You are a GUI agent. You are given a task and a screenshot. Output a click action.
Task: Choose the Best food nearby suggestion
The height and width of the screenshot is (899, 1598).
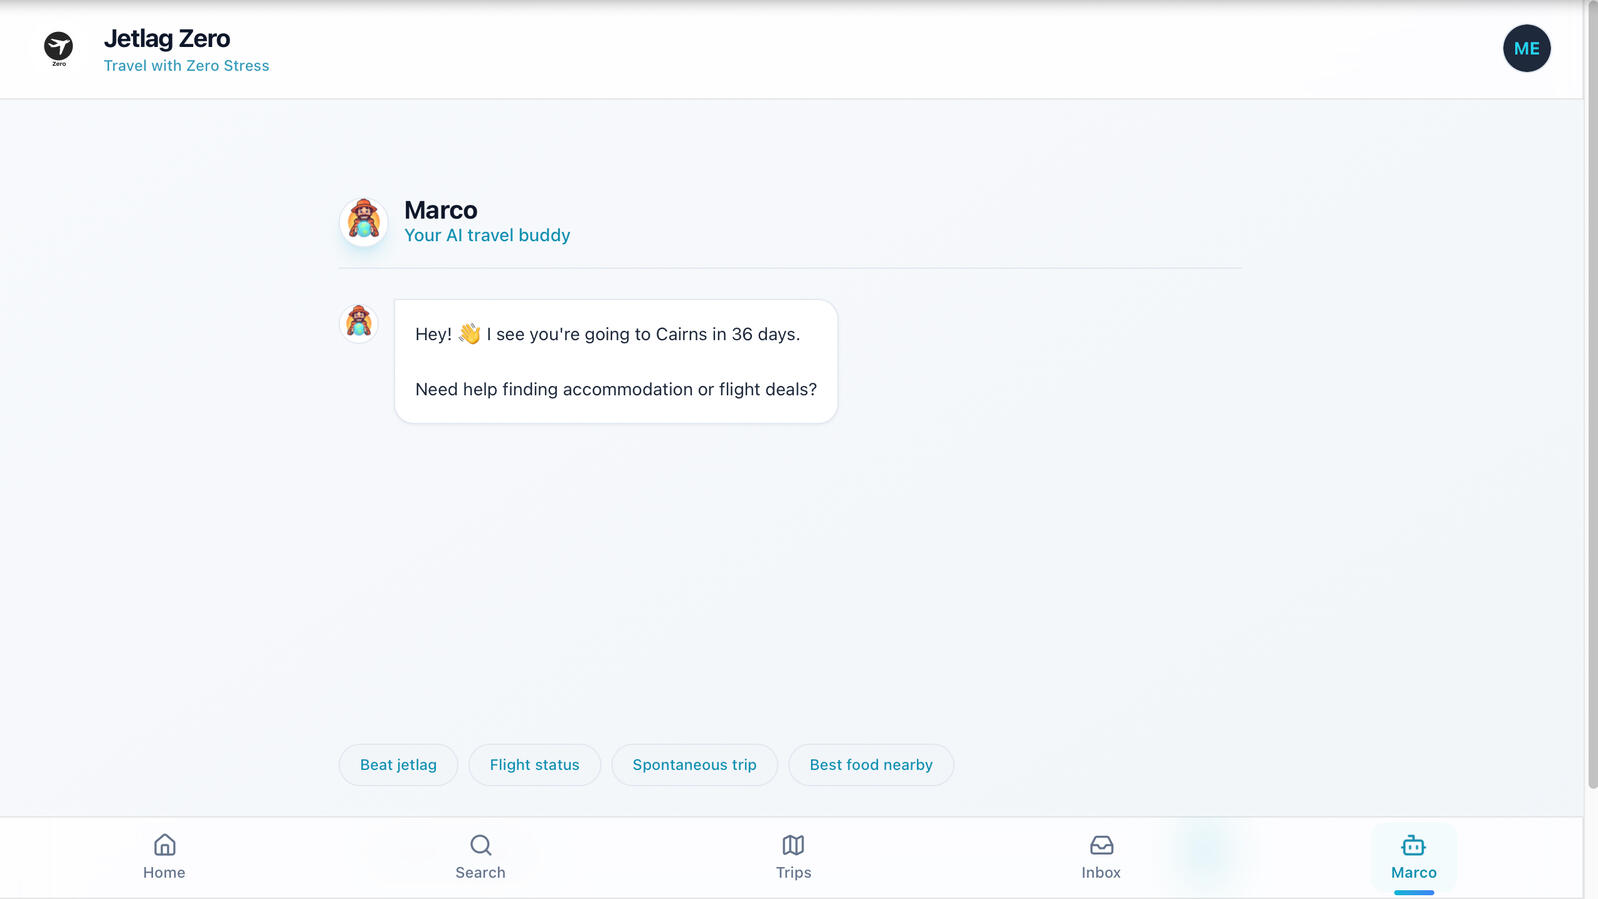pyautogui.click(x=871, y=765)
